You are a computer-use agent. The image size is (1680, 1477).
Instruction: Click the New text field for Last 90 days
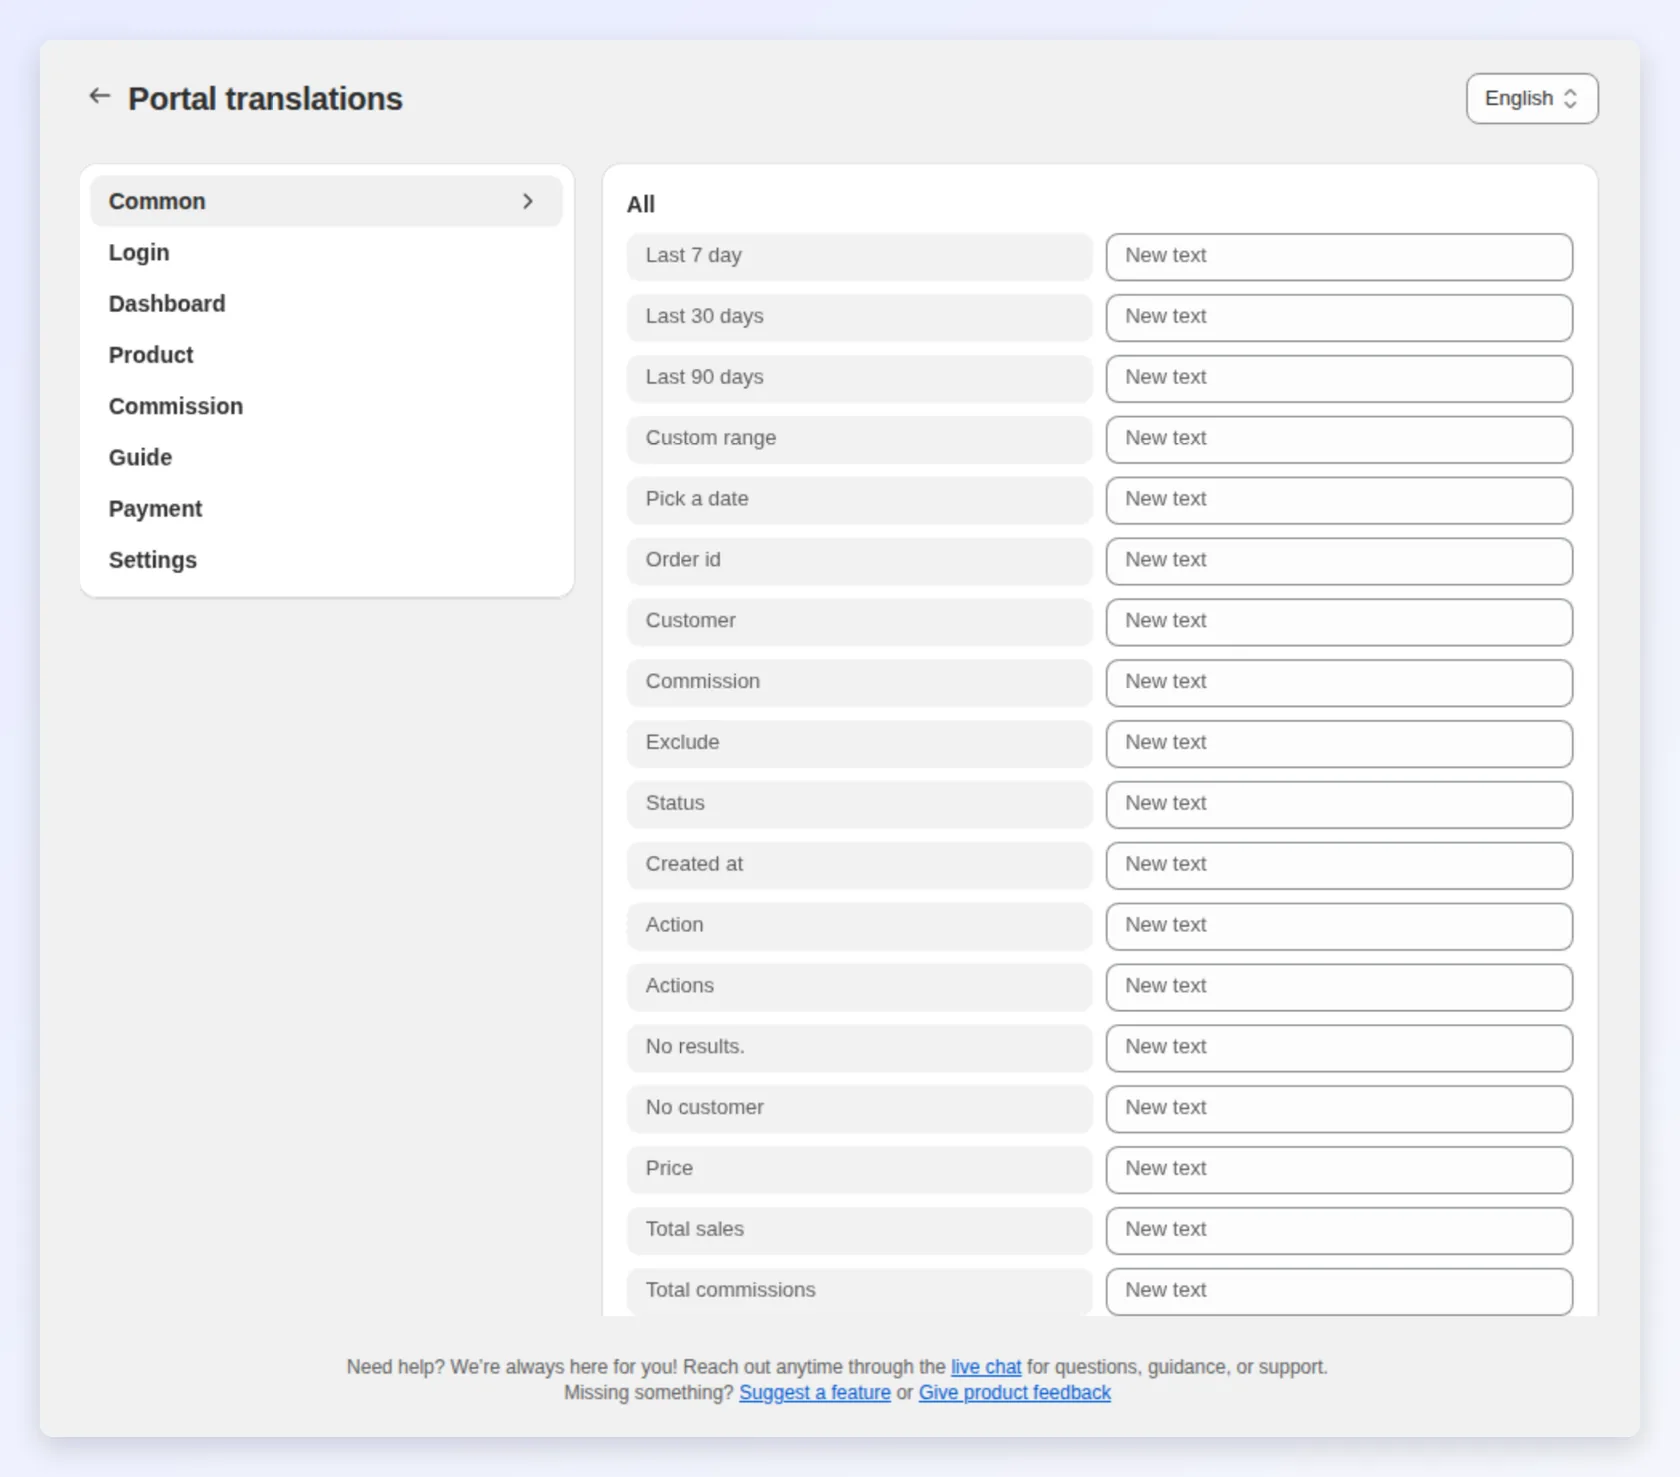(x=1338, y=378)
